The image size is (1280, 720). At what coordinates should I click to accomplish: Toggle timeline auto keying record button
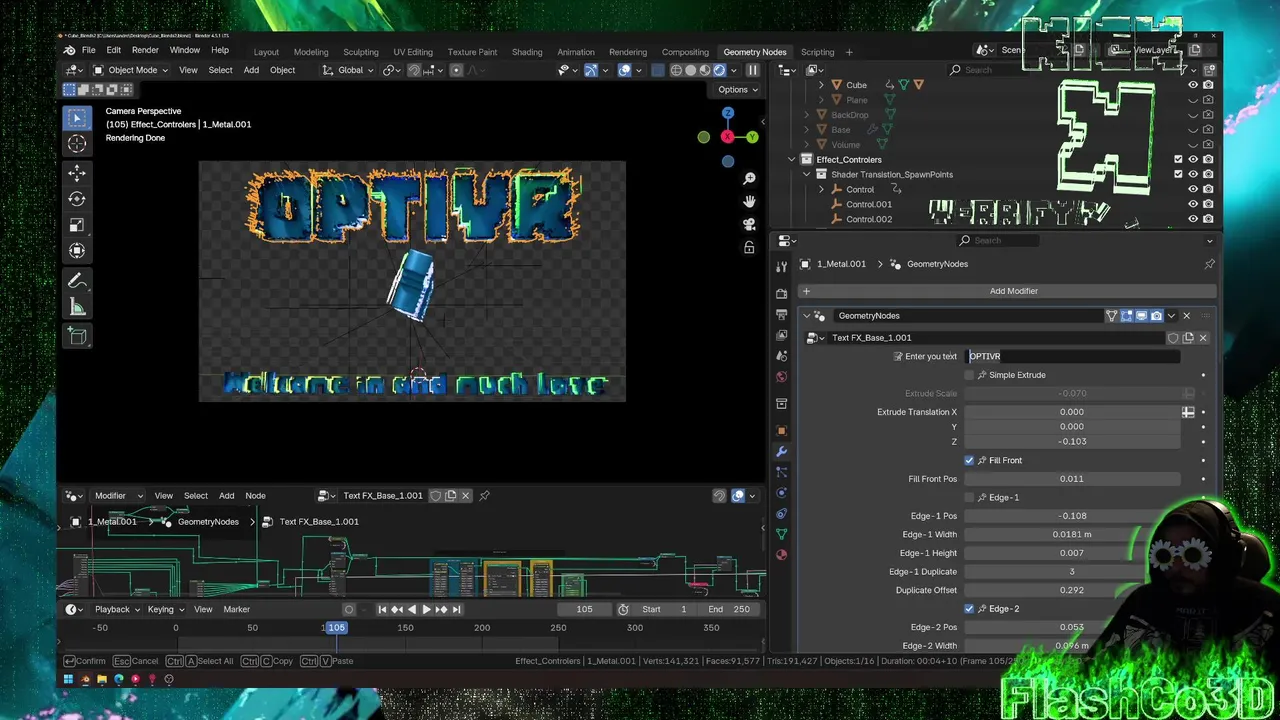(349, 609)
